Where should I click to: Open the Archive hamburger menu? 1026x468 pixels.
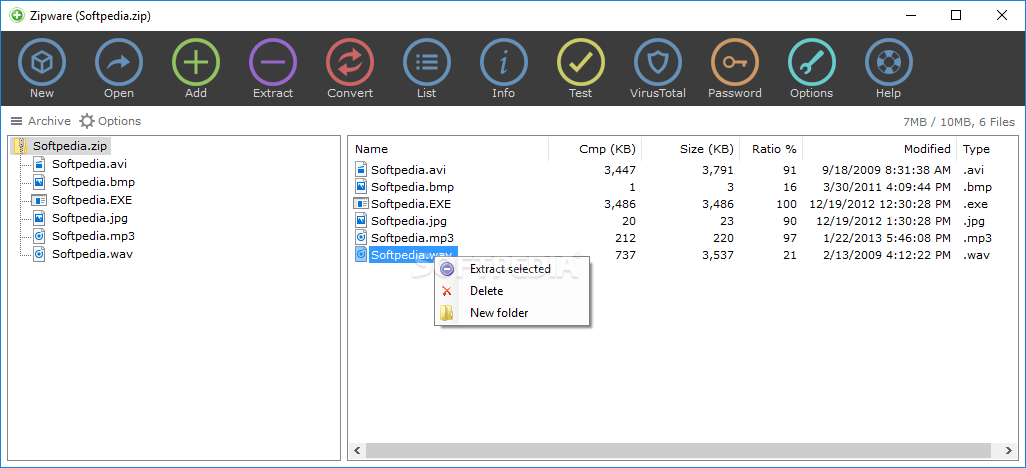tap(41, 121)
